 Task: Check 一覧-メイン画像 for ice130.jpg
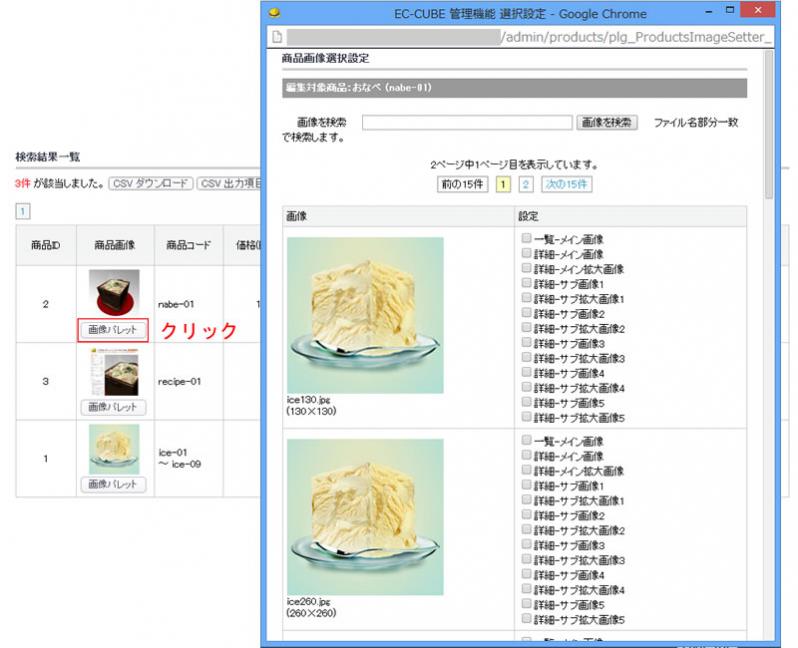click(x=526, y=238)
